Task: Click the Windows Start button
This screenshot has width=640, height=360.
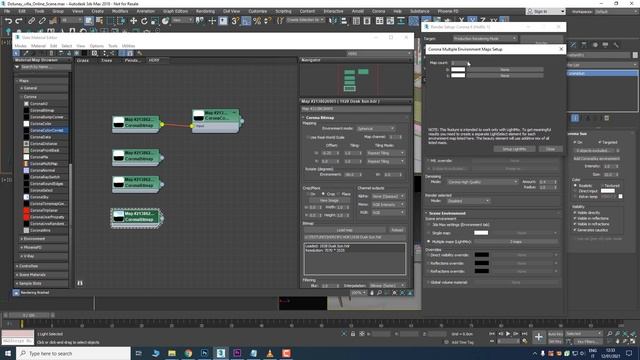Action: click(x=8, y=353)
